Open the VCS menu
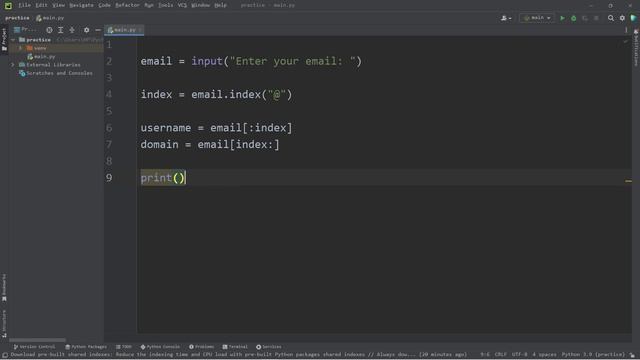The image size is (640, 360). click(x=182, y=5)
